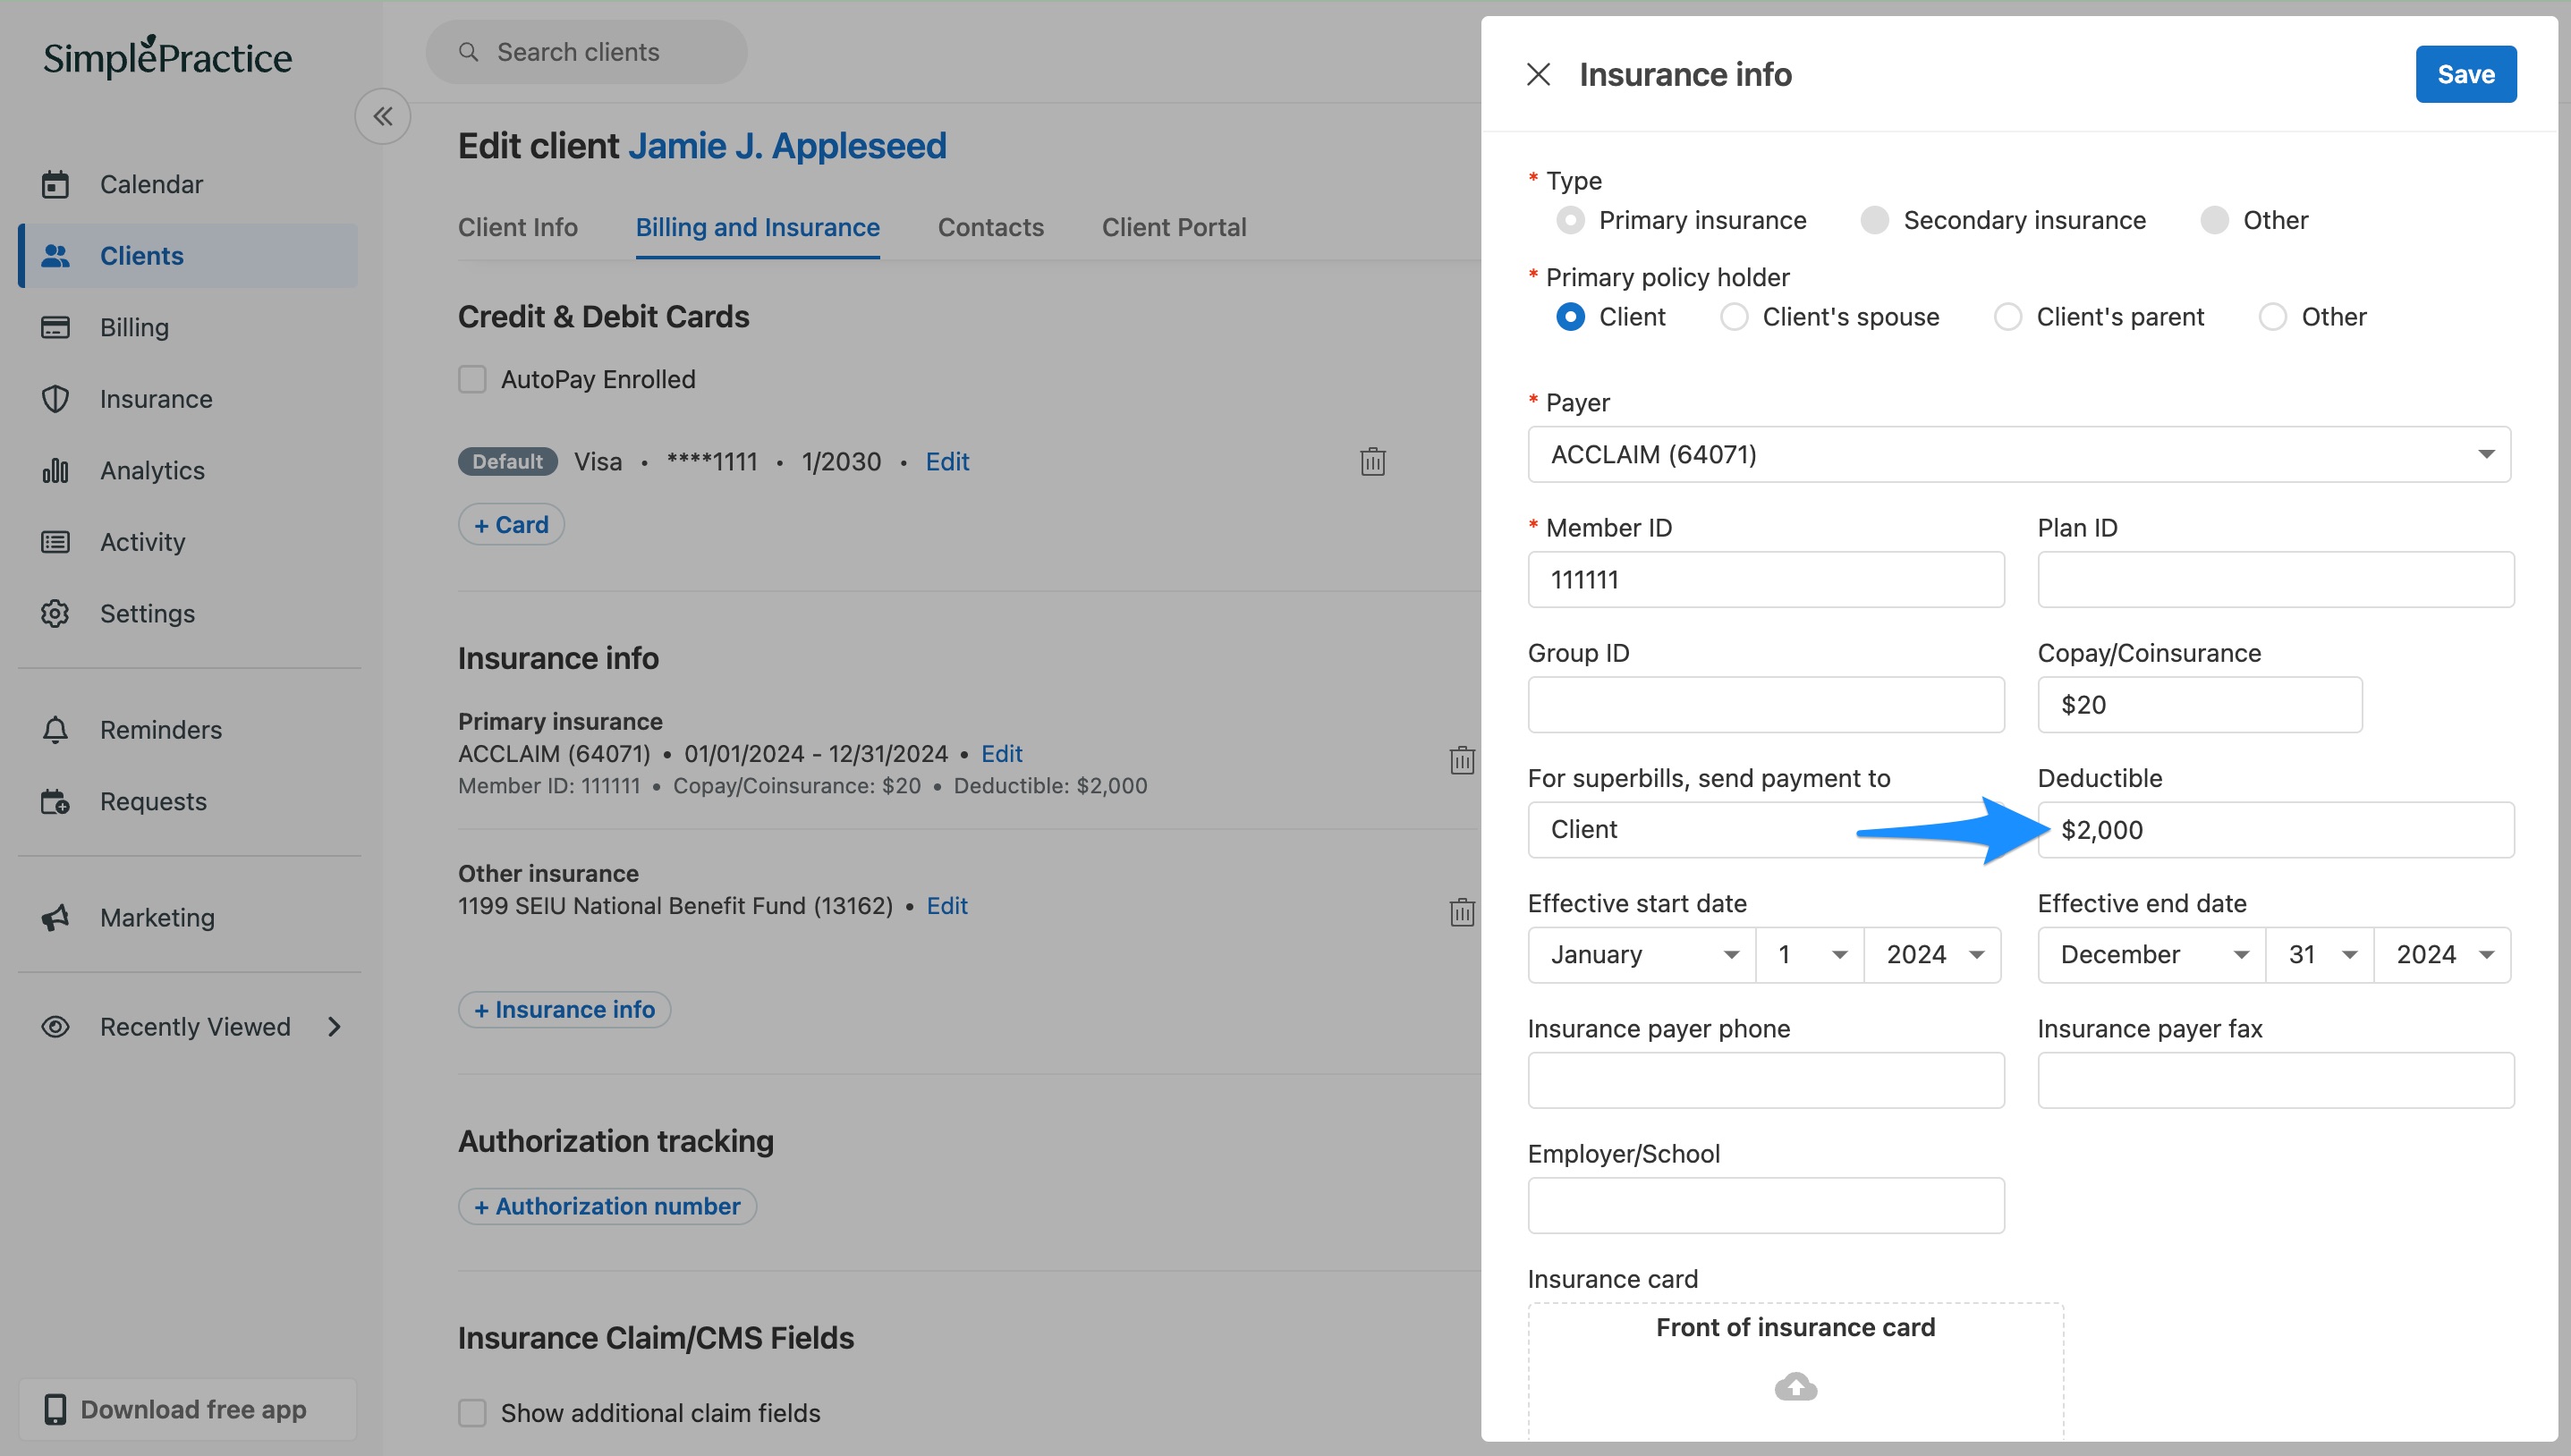
Task: Click the Group ID input field
Action: point(1766,704)
